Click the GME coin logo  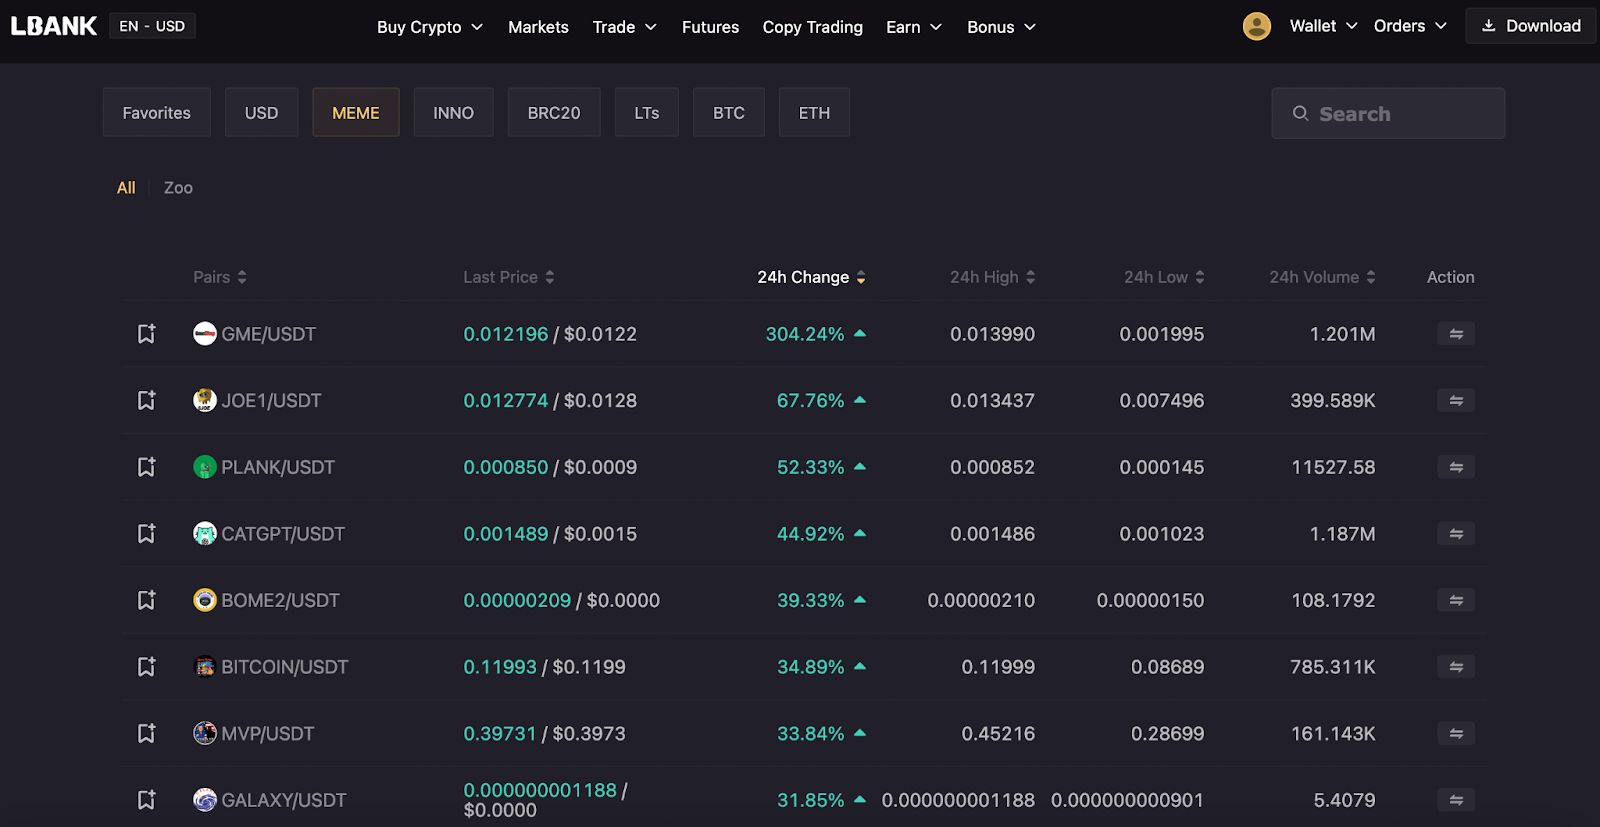click(205, 334)
